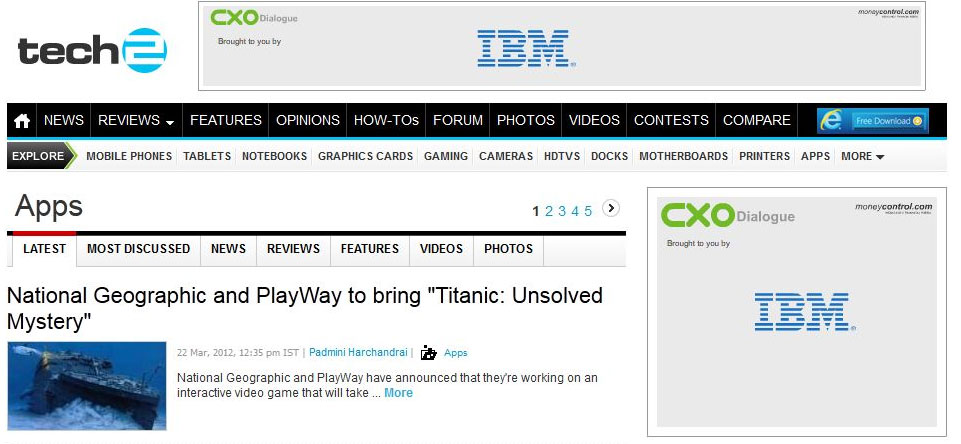Click CXO Dialogue logo in sidebar ad
This screenshot has width=961, height=444.
tap(727, 215)
